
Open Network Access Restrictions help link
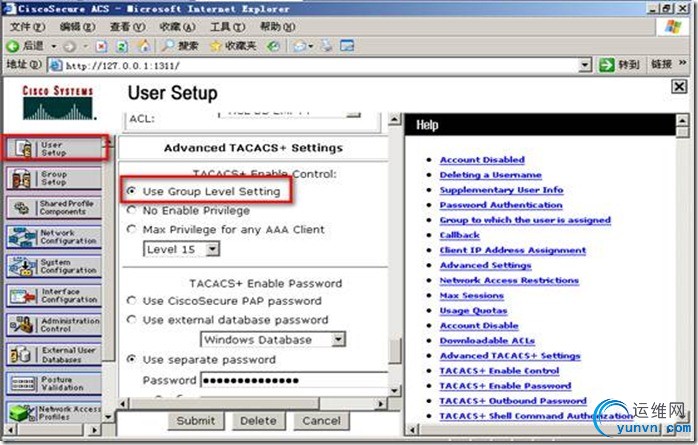point(509,280)
